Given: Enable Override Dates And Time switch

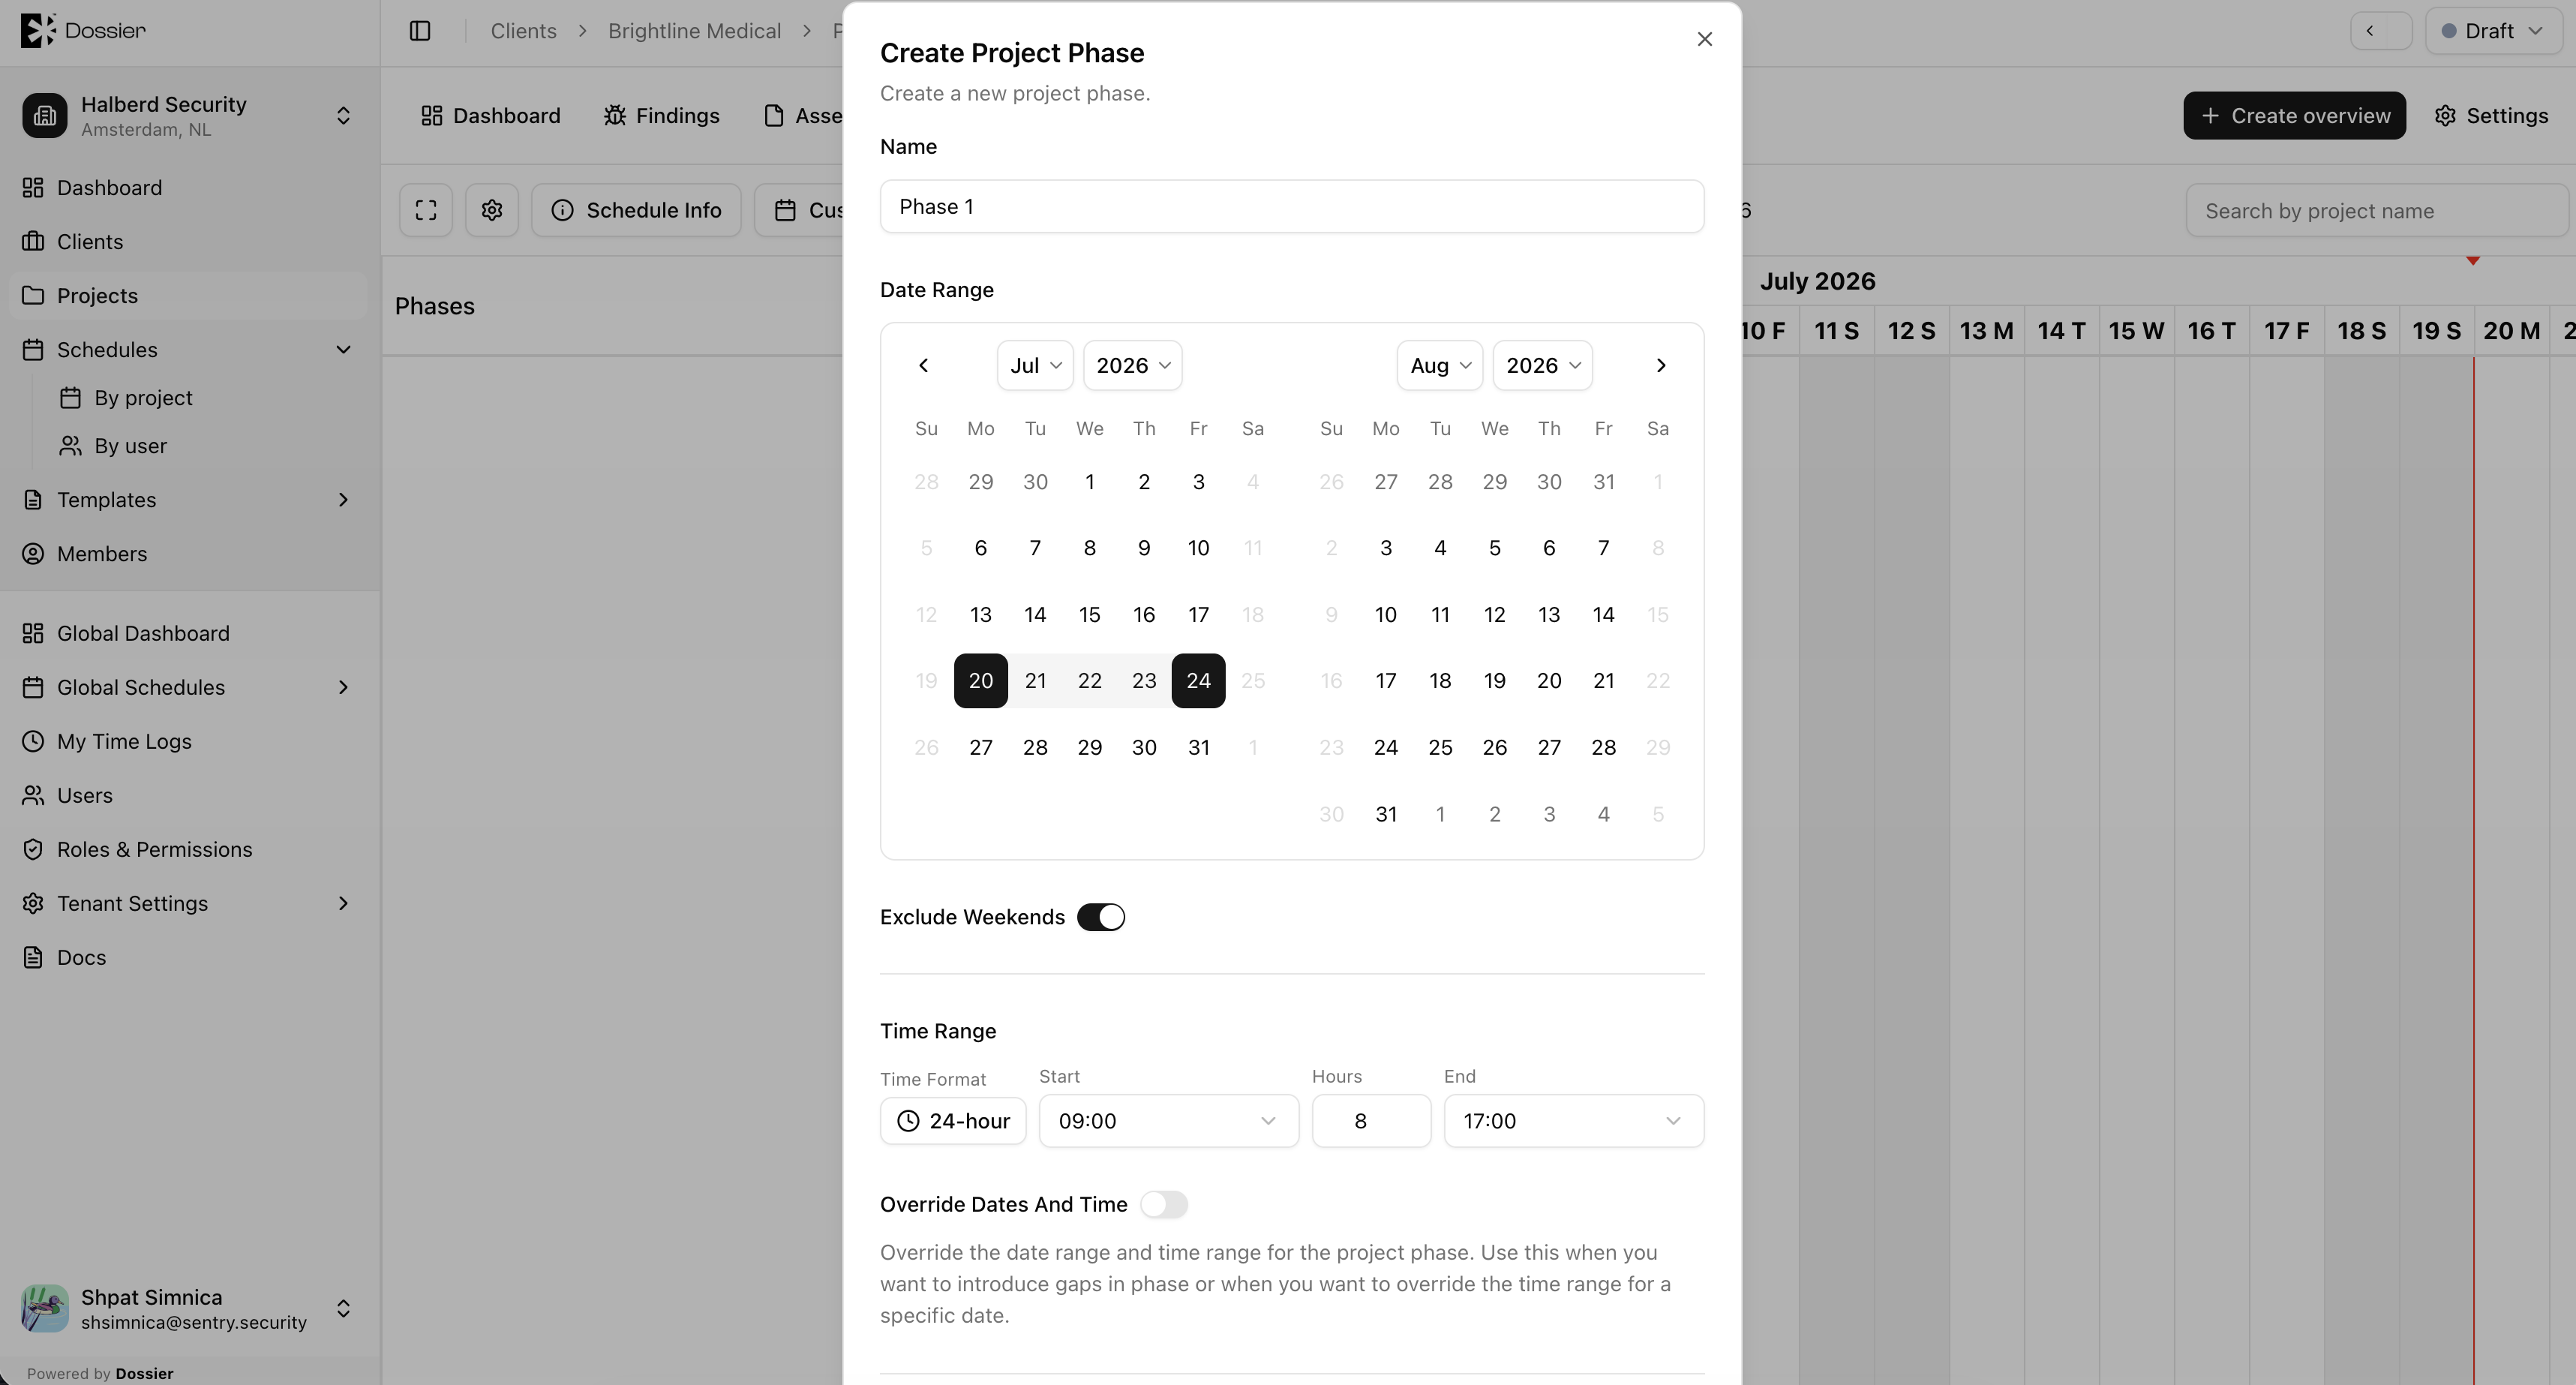Looking at the screenshot, I should (x=1164, y=1204).
